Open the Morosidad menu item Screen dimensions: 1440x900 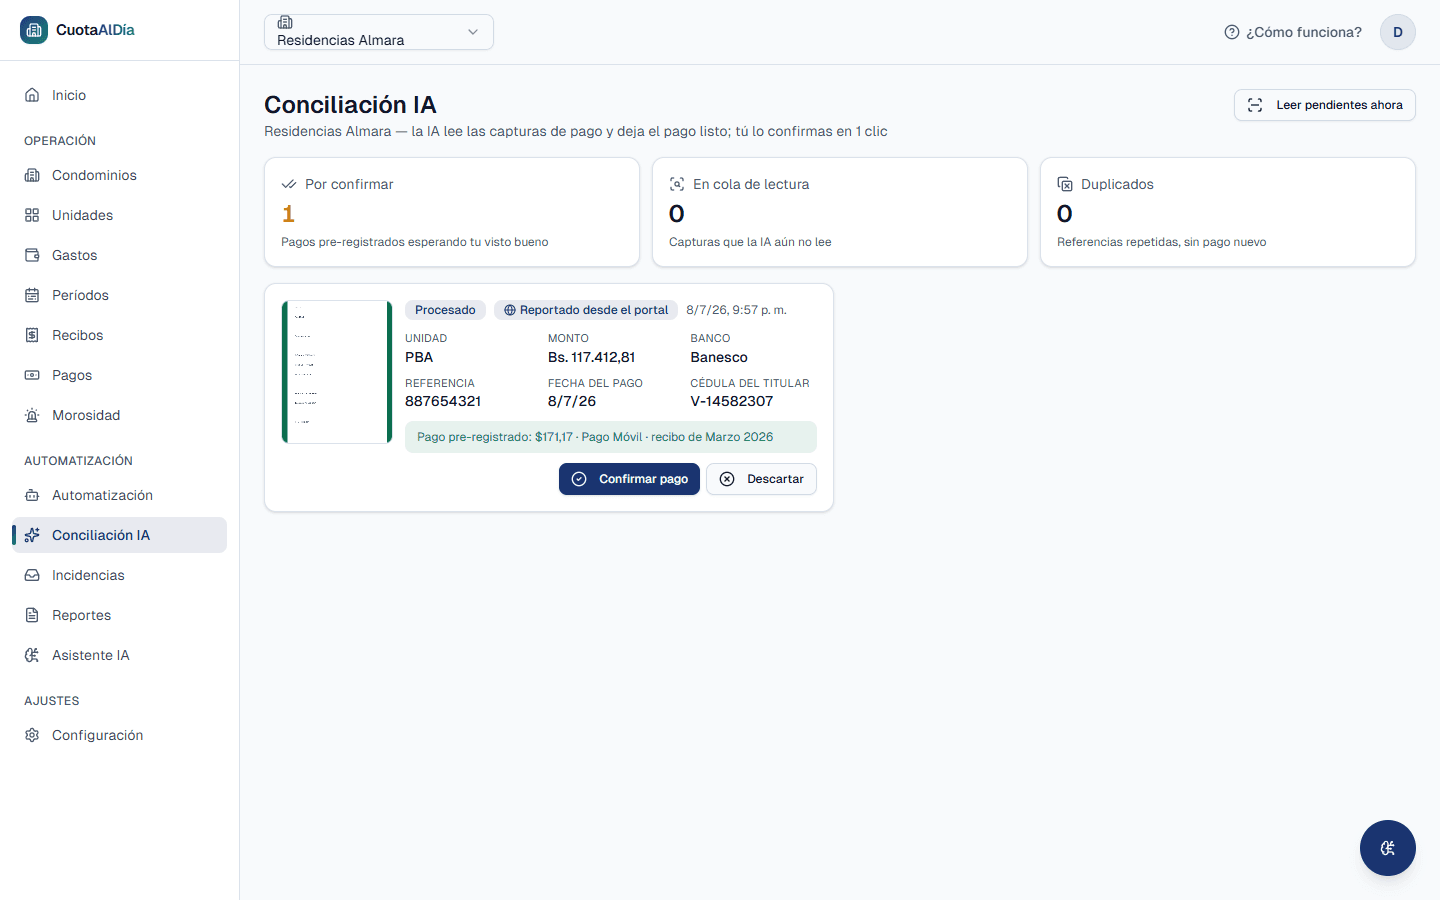click(119, 415)
